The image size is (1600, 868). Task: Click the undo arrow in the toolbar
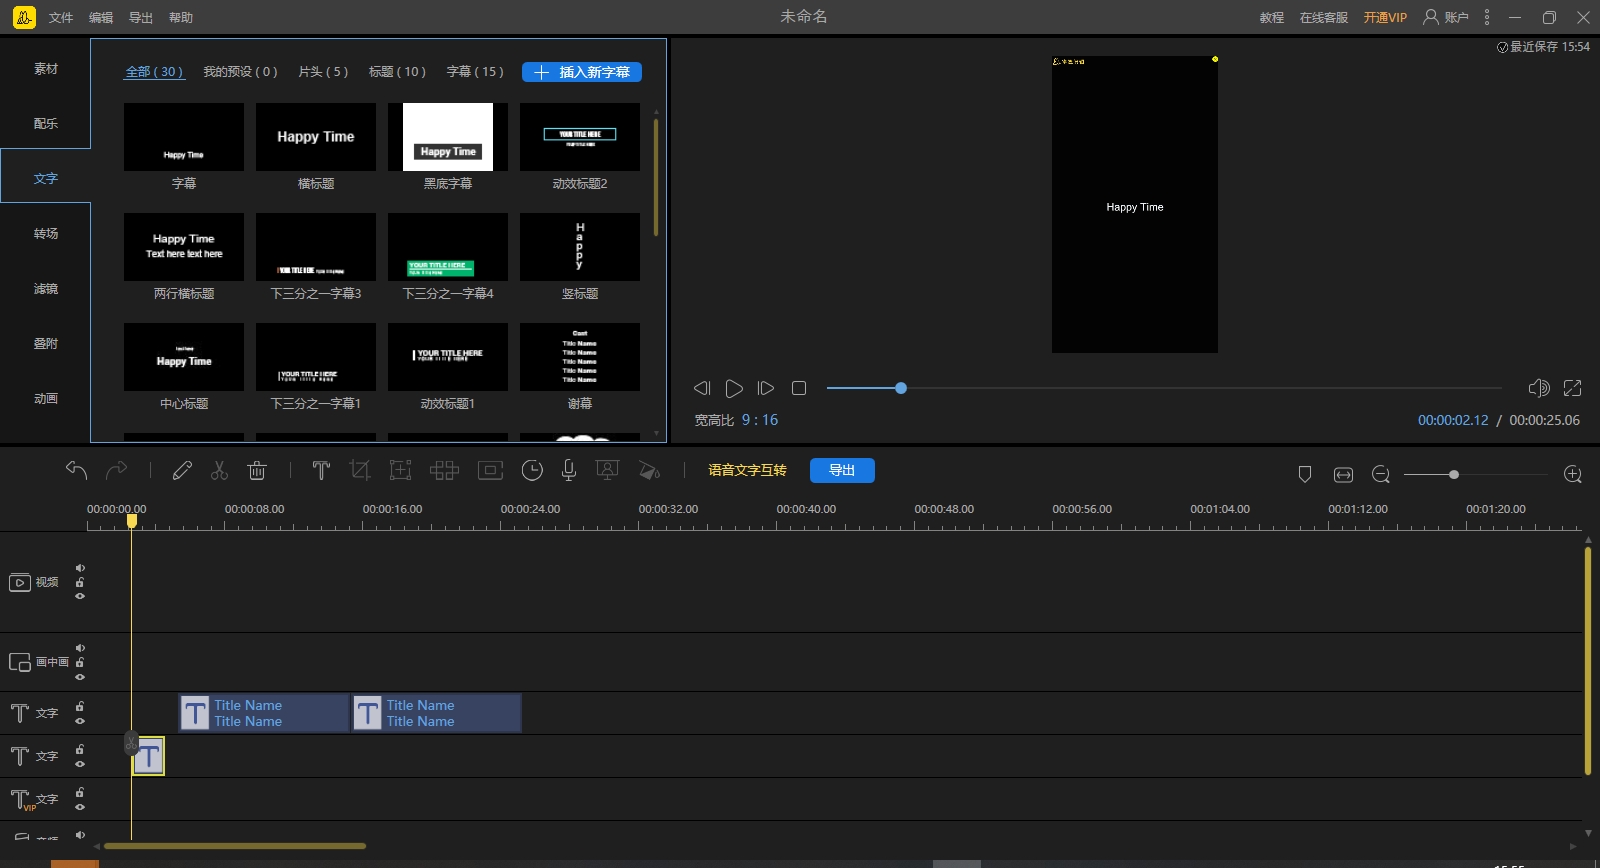coord(76,470)
